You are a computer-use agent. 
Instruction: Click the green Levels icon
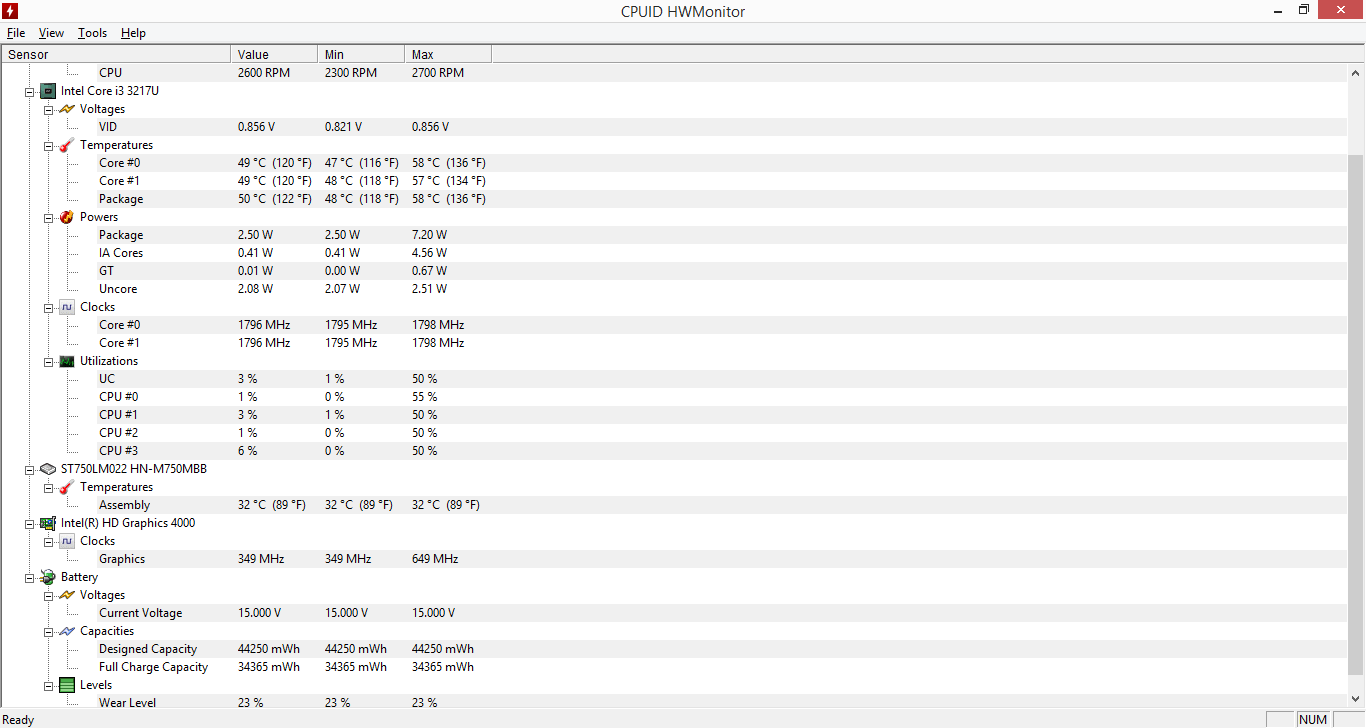pos(67,685)
